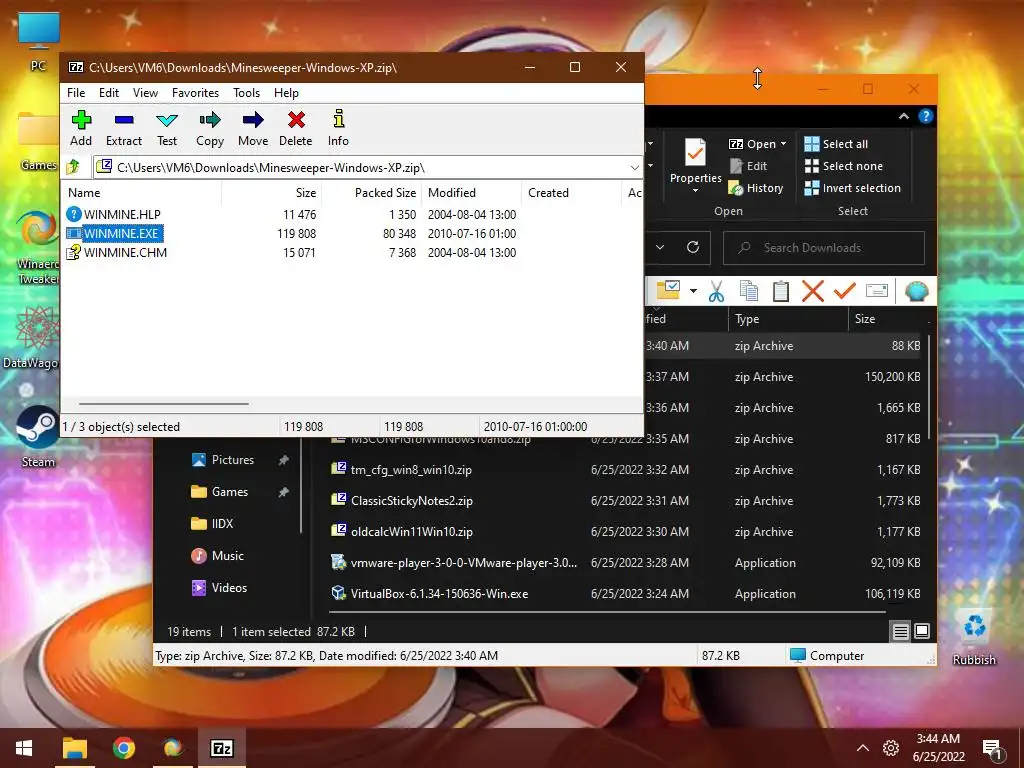Select oldcalcWin11Win10.zip in Explorer

411,532
